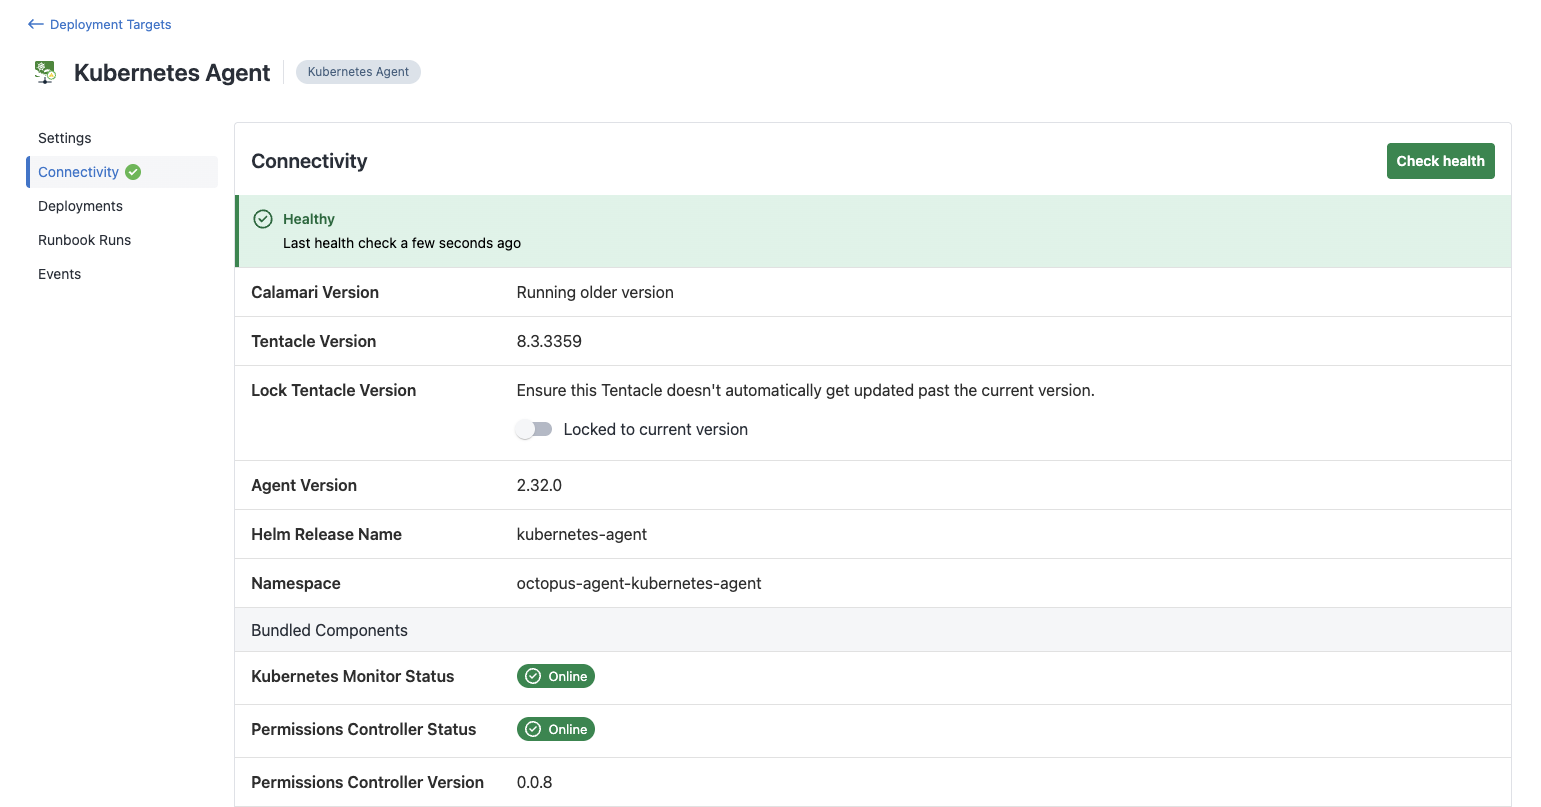Follow the Deployment Targets link

tap(107, 24)
